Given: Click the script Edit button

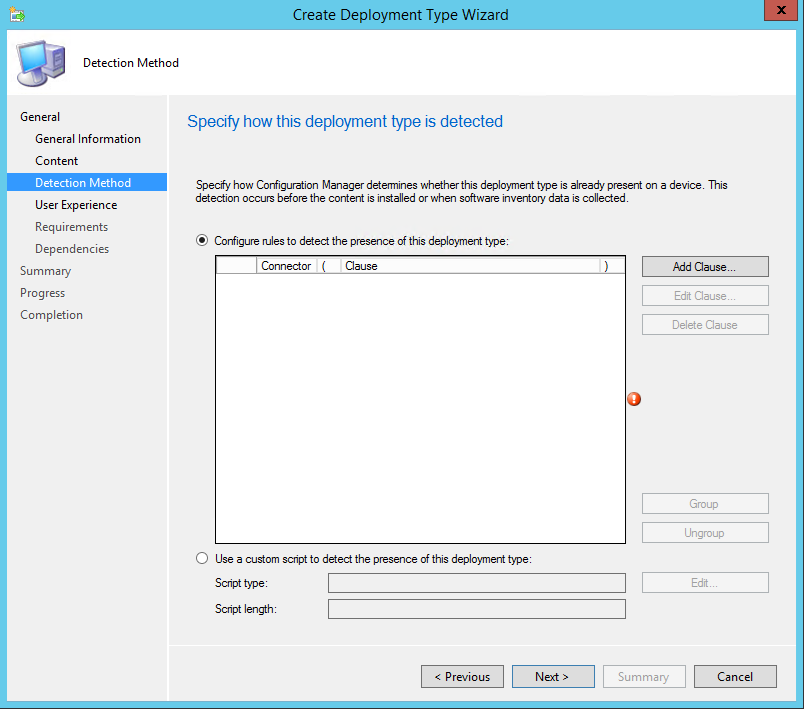Looking at the screenshot, I should point(705,582).
